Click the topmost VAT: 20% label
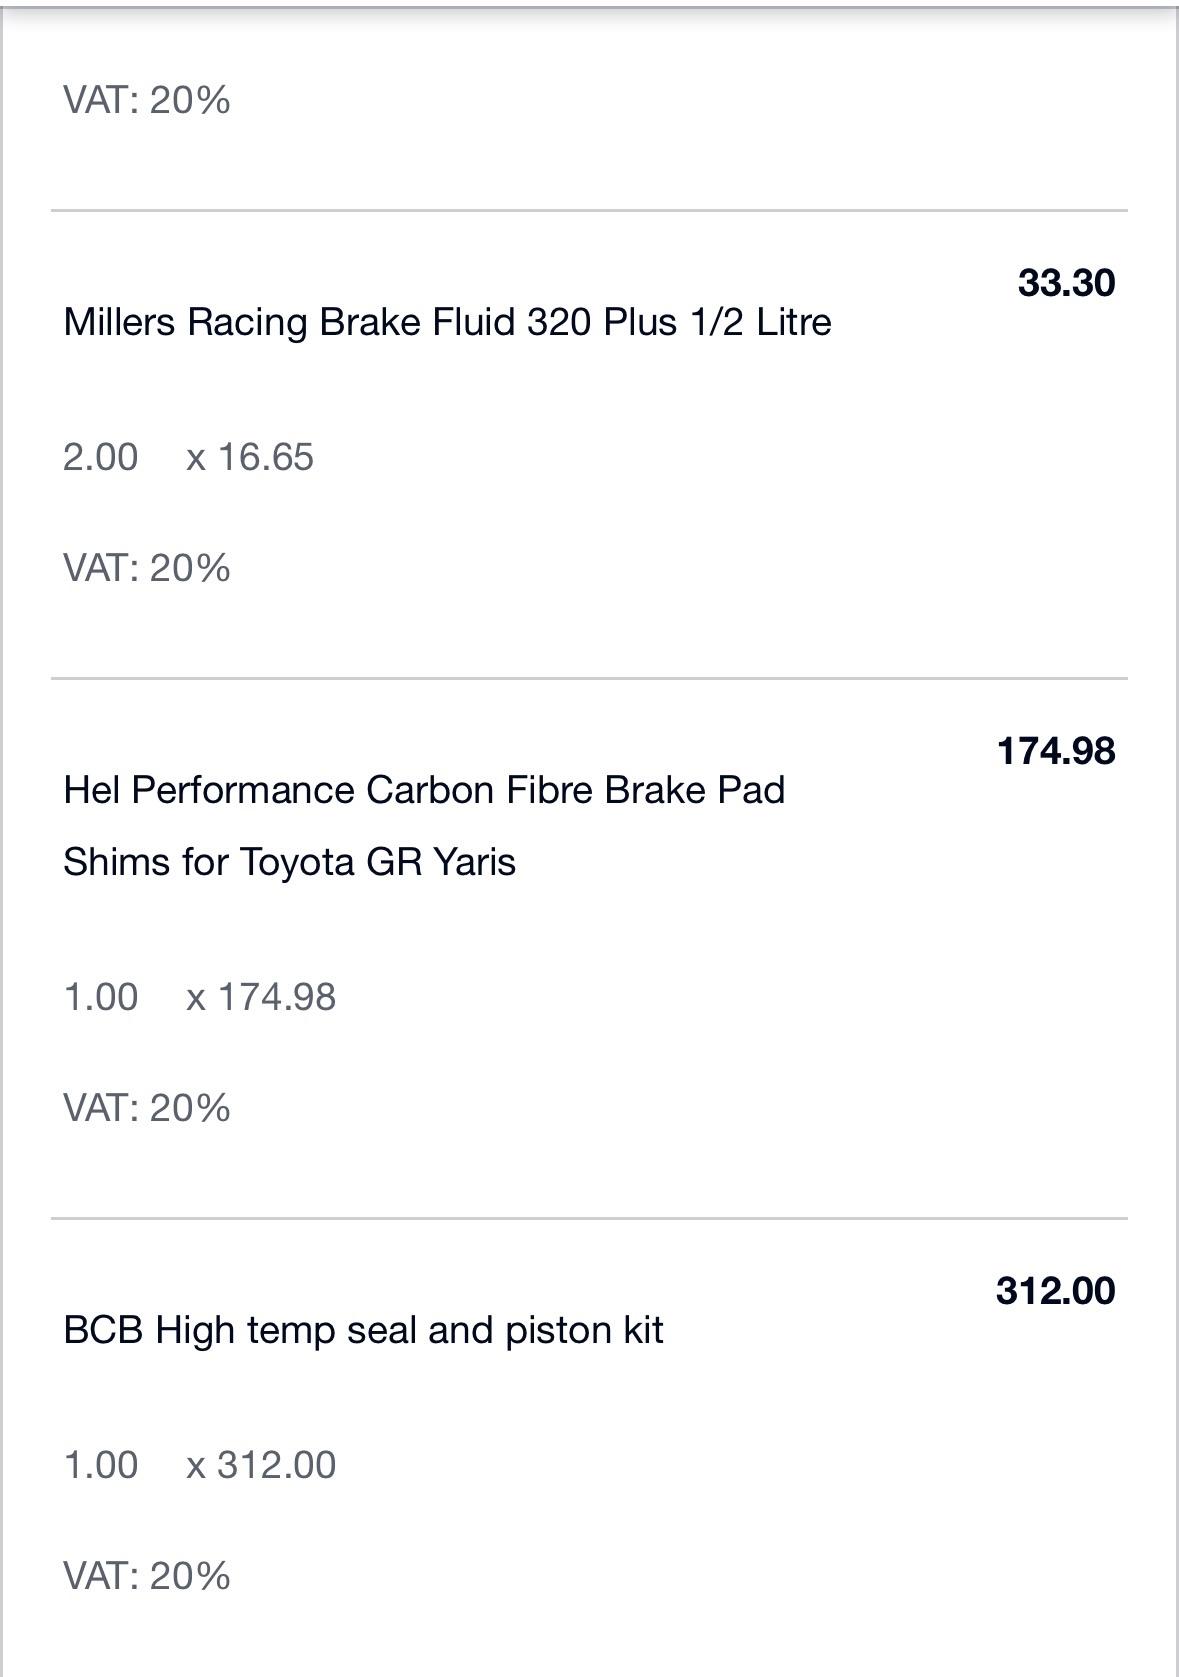 147,100
